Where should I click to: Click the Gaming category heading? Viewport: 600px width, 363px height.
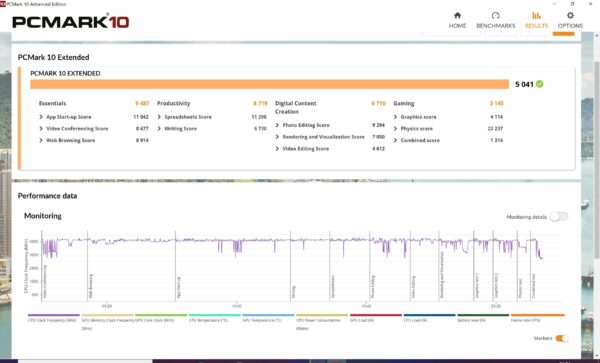[x=404, y=103]
